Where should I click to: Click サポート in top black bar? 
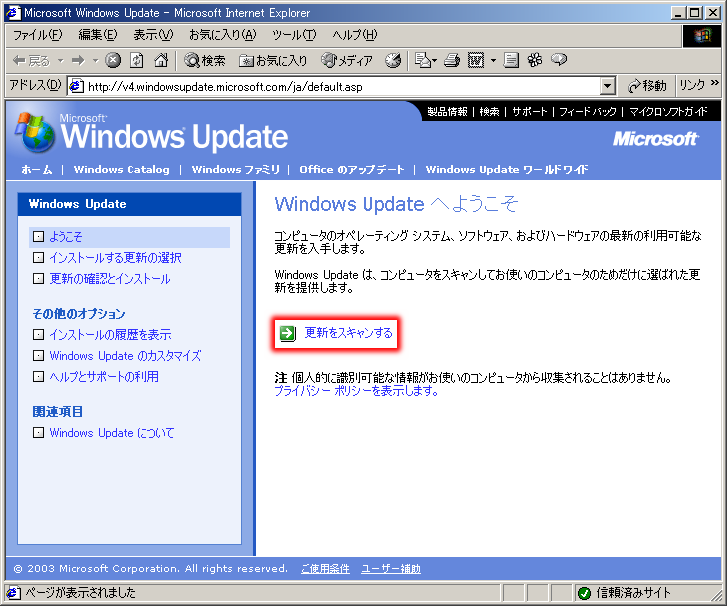529,112
